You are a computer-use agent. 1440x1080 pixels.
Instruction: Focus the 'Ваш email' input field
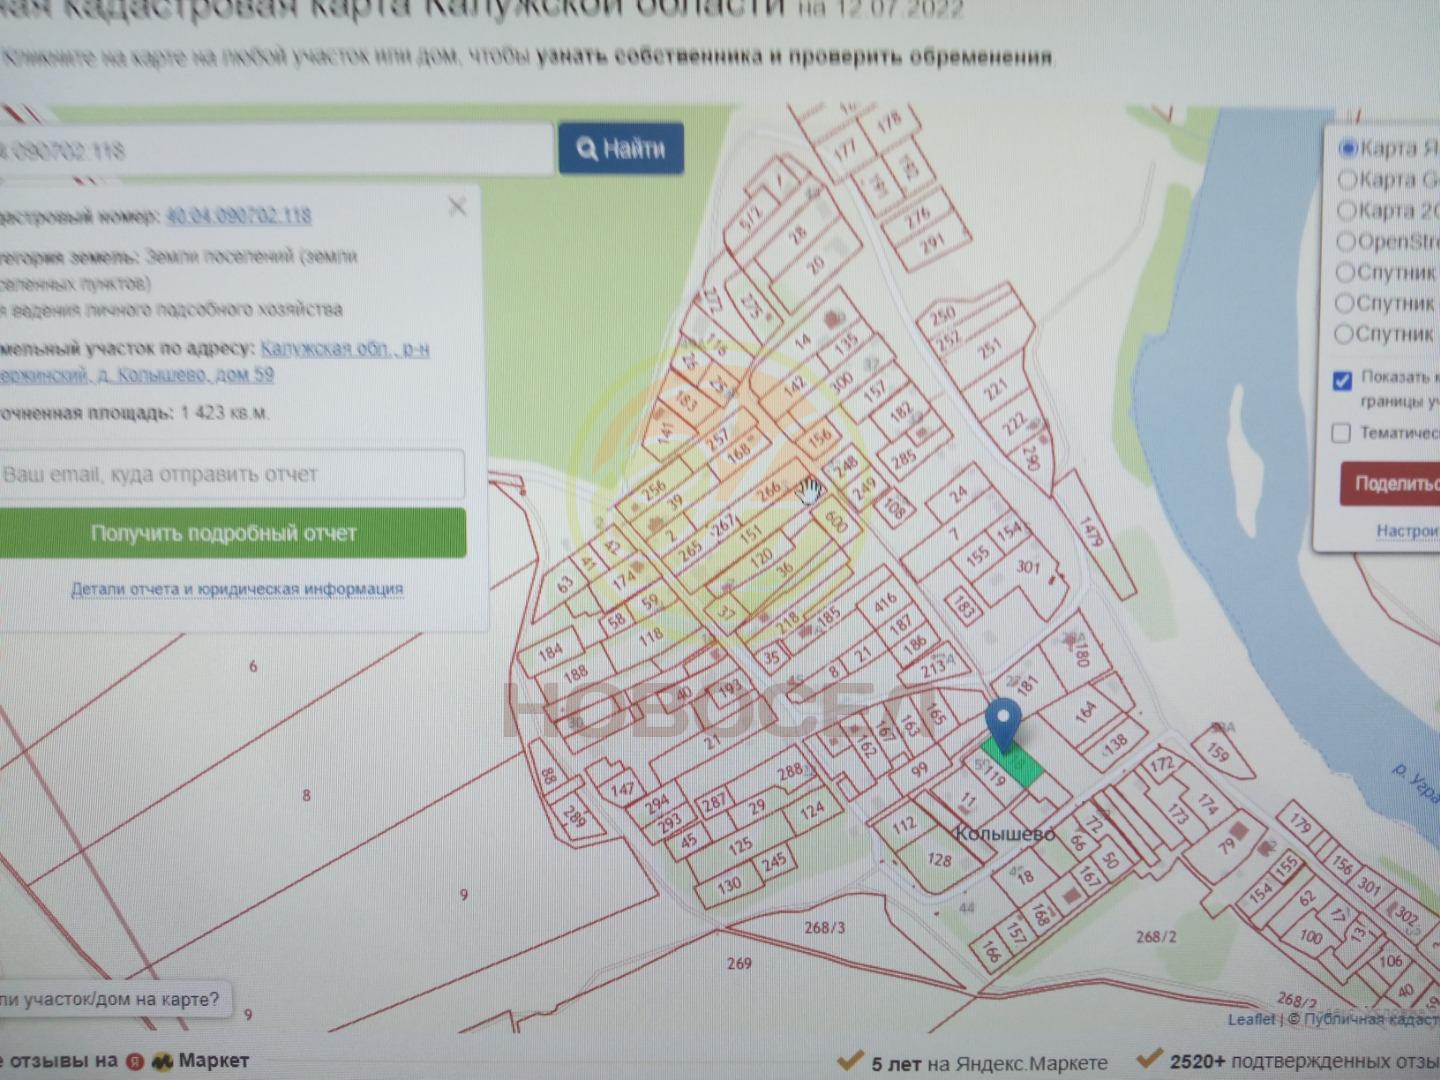coord(230,474)
